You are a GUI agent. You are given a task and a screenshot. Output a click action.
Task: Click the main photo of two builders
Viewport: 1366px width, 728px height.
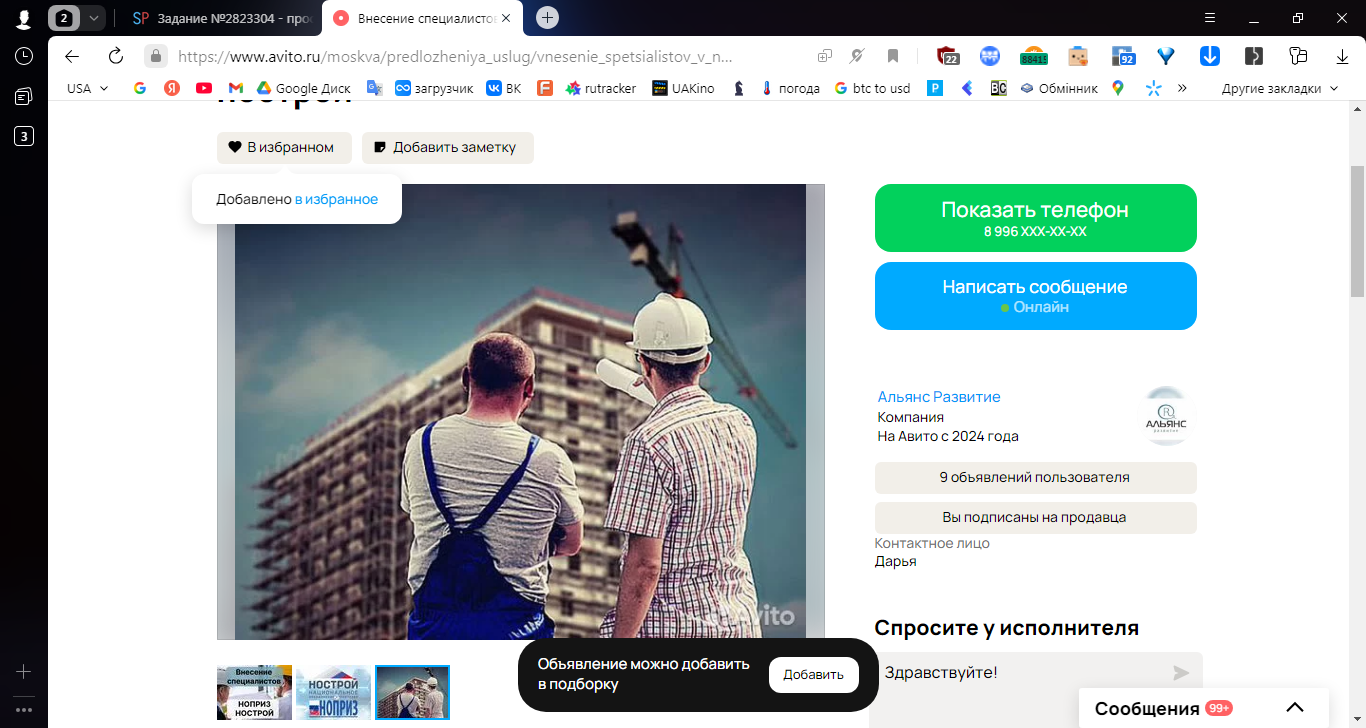click(520, 412)
